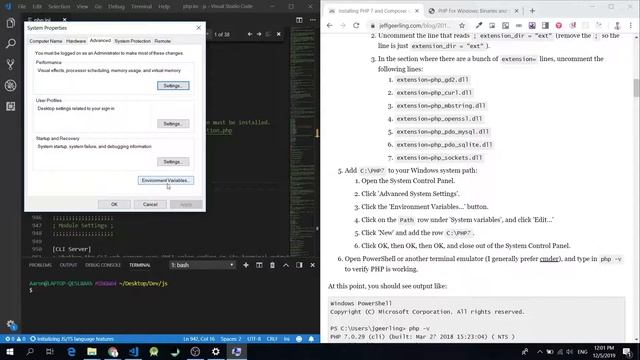This screenshot has width=640, height=360.
Task: Close the Installing PHP 7 and Composer tab
Action: (x=416, y=11)
